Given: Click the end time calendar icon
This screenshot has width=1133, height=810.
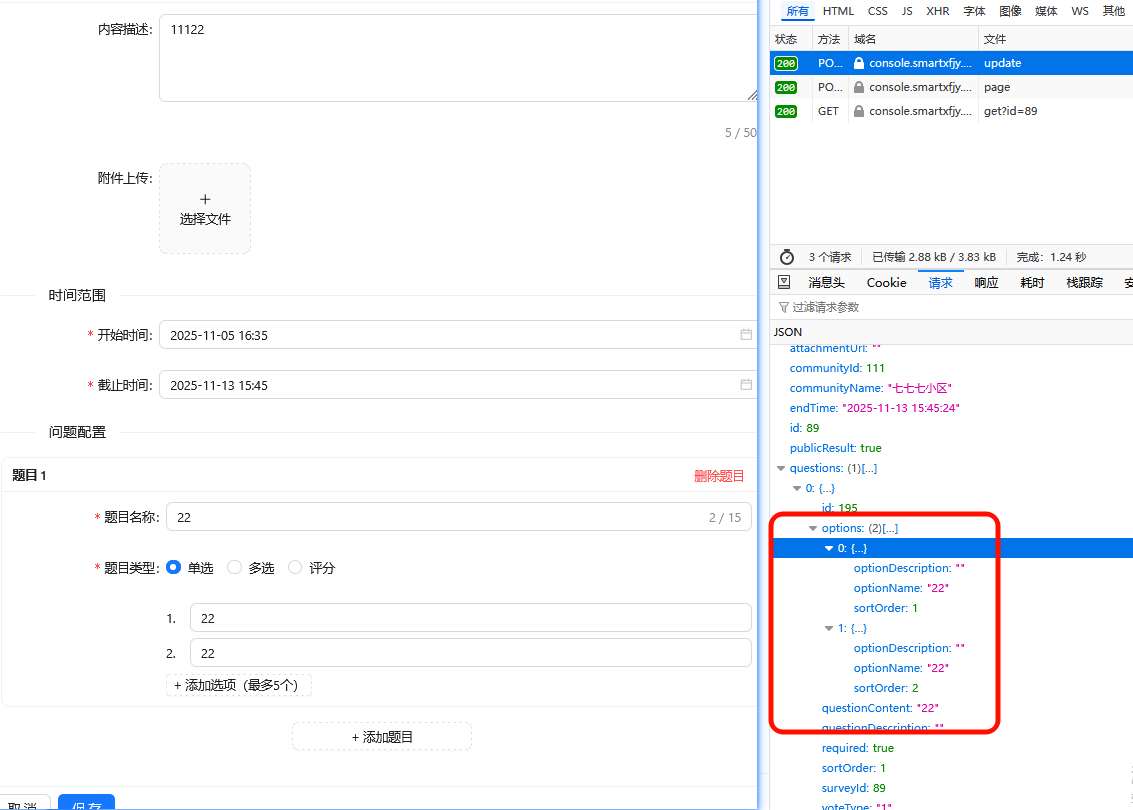Looking at the screenshot, I should point(745,385).
